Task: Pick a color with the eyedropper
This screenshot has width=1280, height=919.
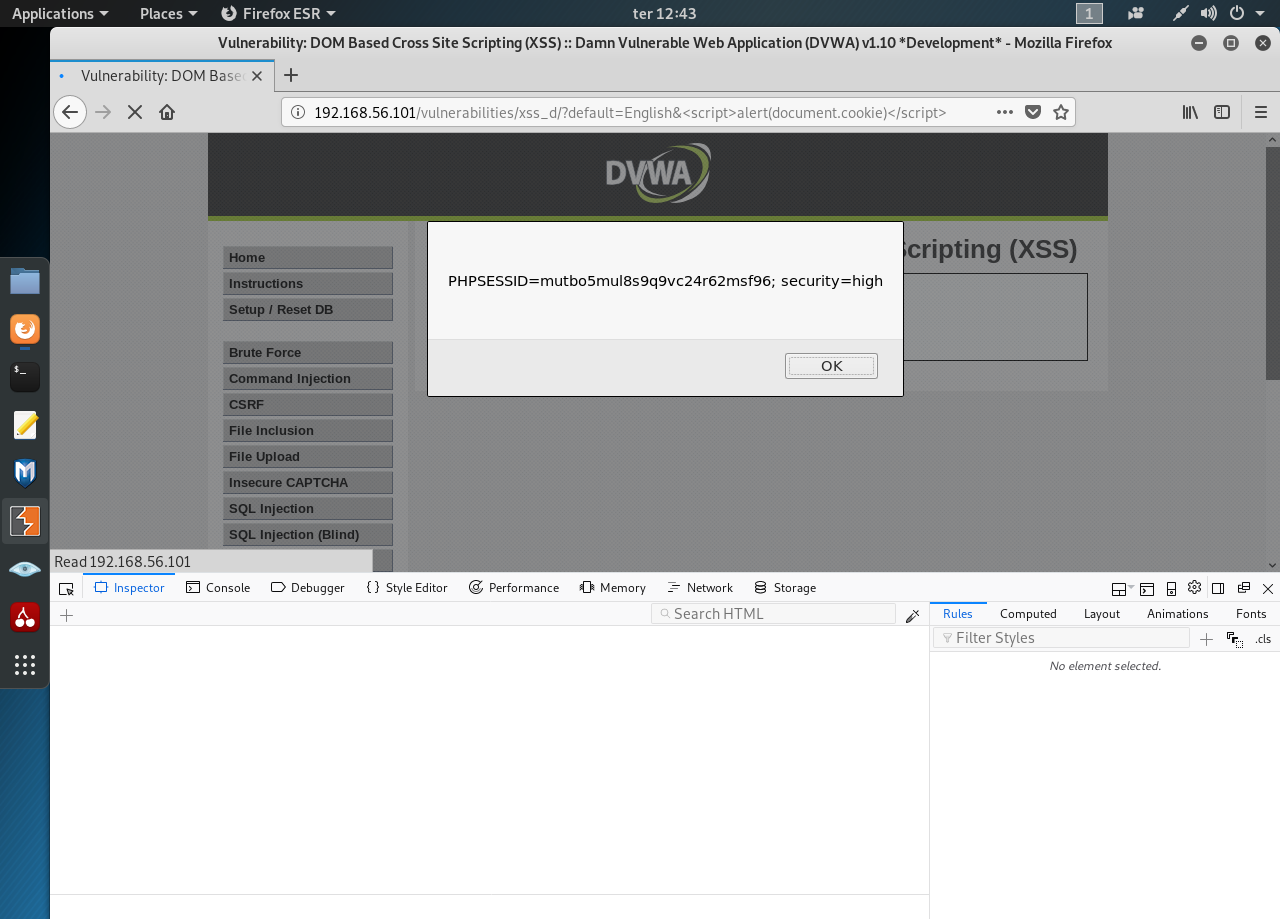Action: point(912,616)
